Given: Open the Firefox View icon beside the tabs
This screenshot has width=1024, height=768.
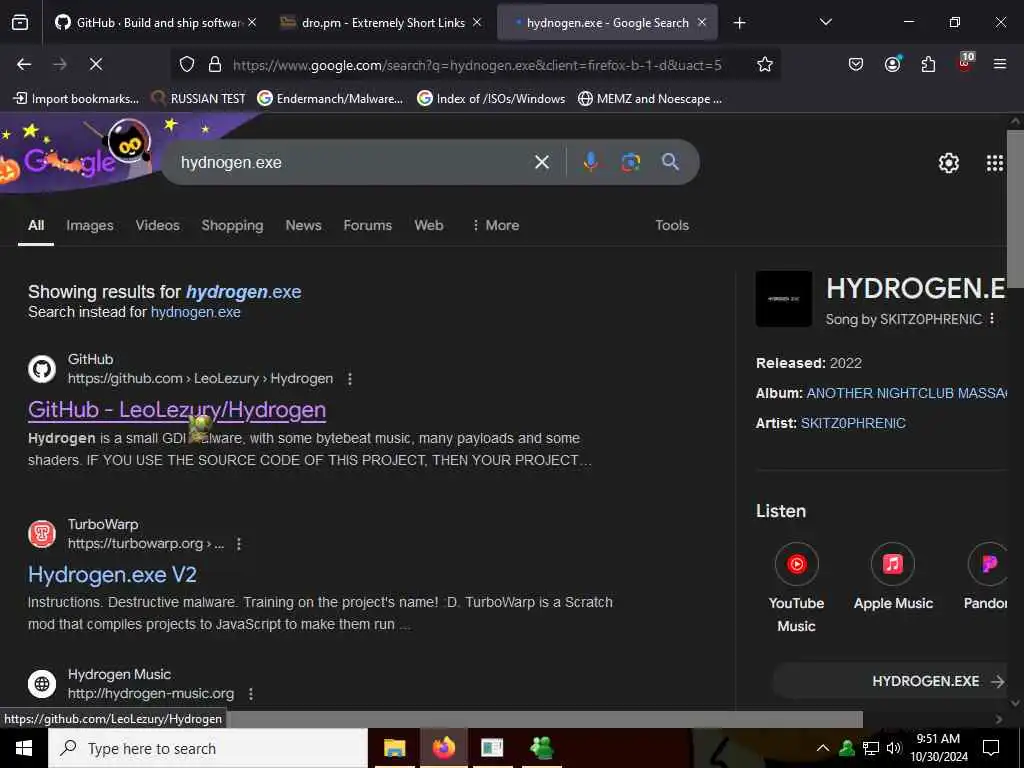Looking at the screenshot, I should point(20,23).
